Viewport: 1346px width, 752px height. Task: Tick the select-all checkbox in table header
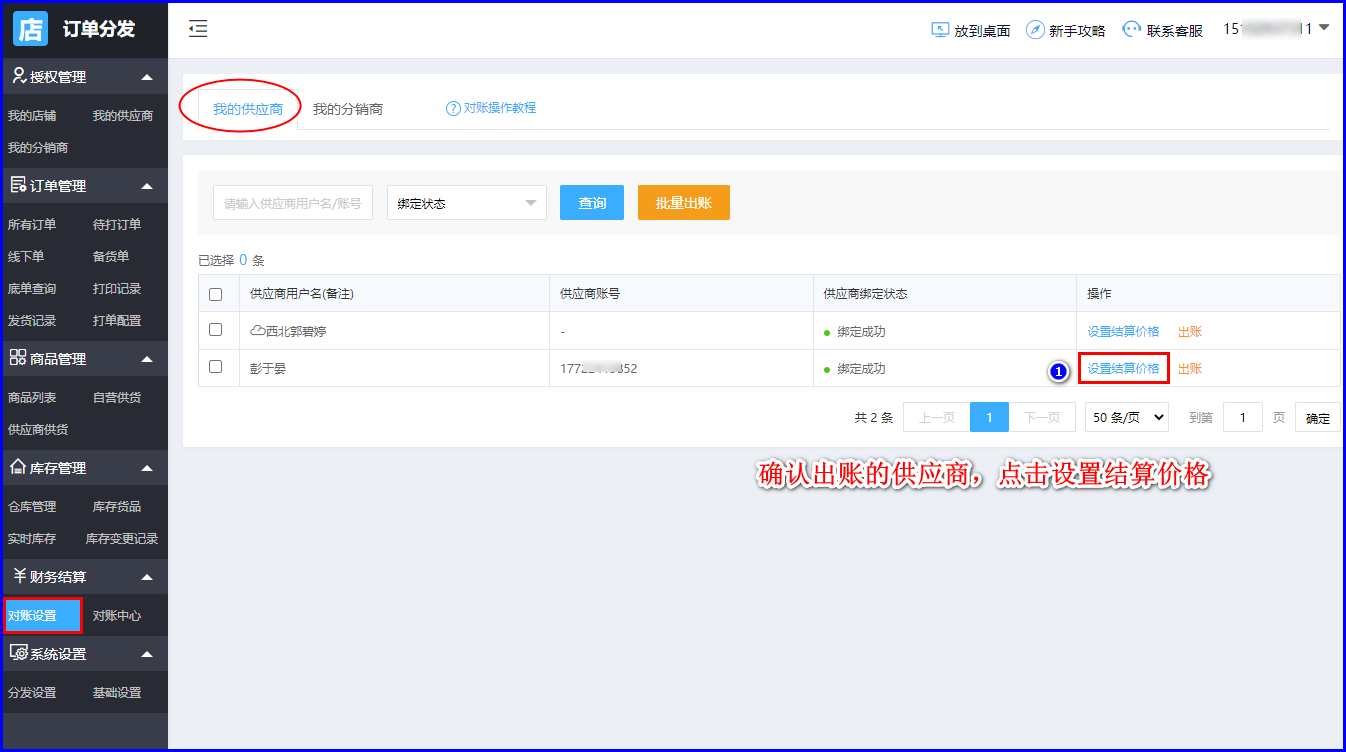(x=215, y=294)
